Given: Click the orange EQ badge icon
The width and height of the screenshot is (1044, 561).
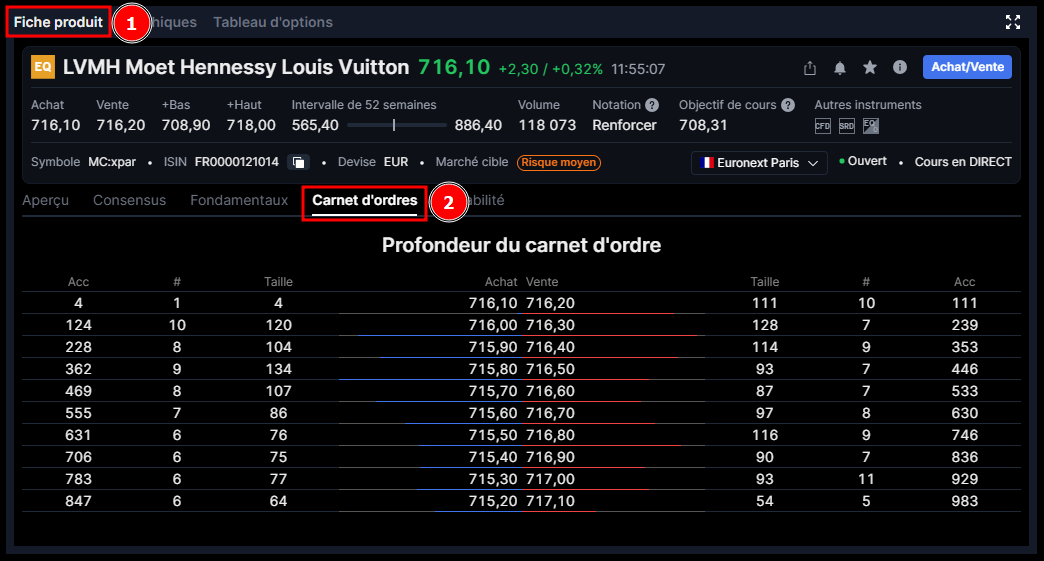Looking at the screenshot, I should [x=43, y=67].
